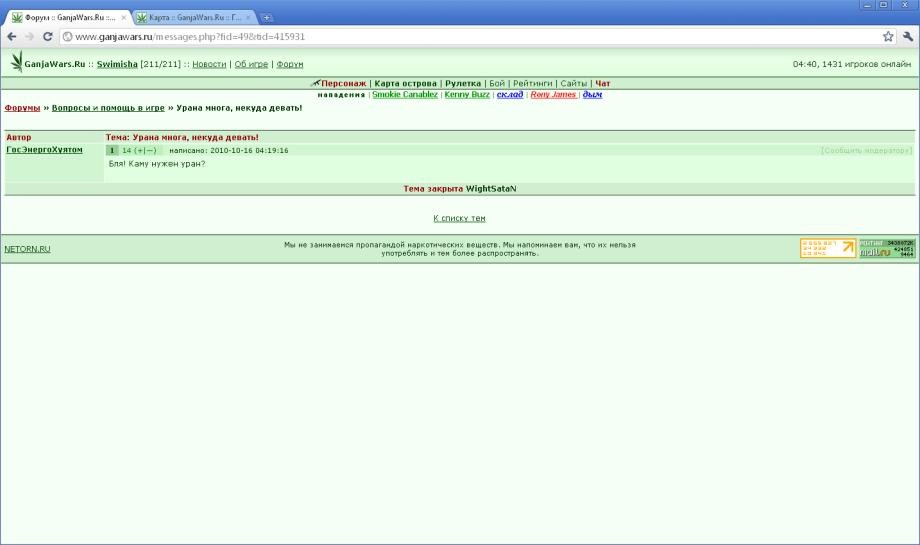Open the Сайты navigation item

point(574,83)
